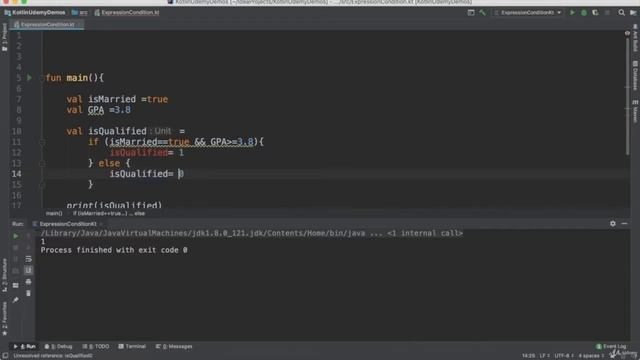
Task: Open the Structure tool window from the left sidebar
Action: (4, 275)
